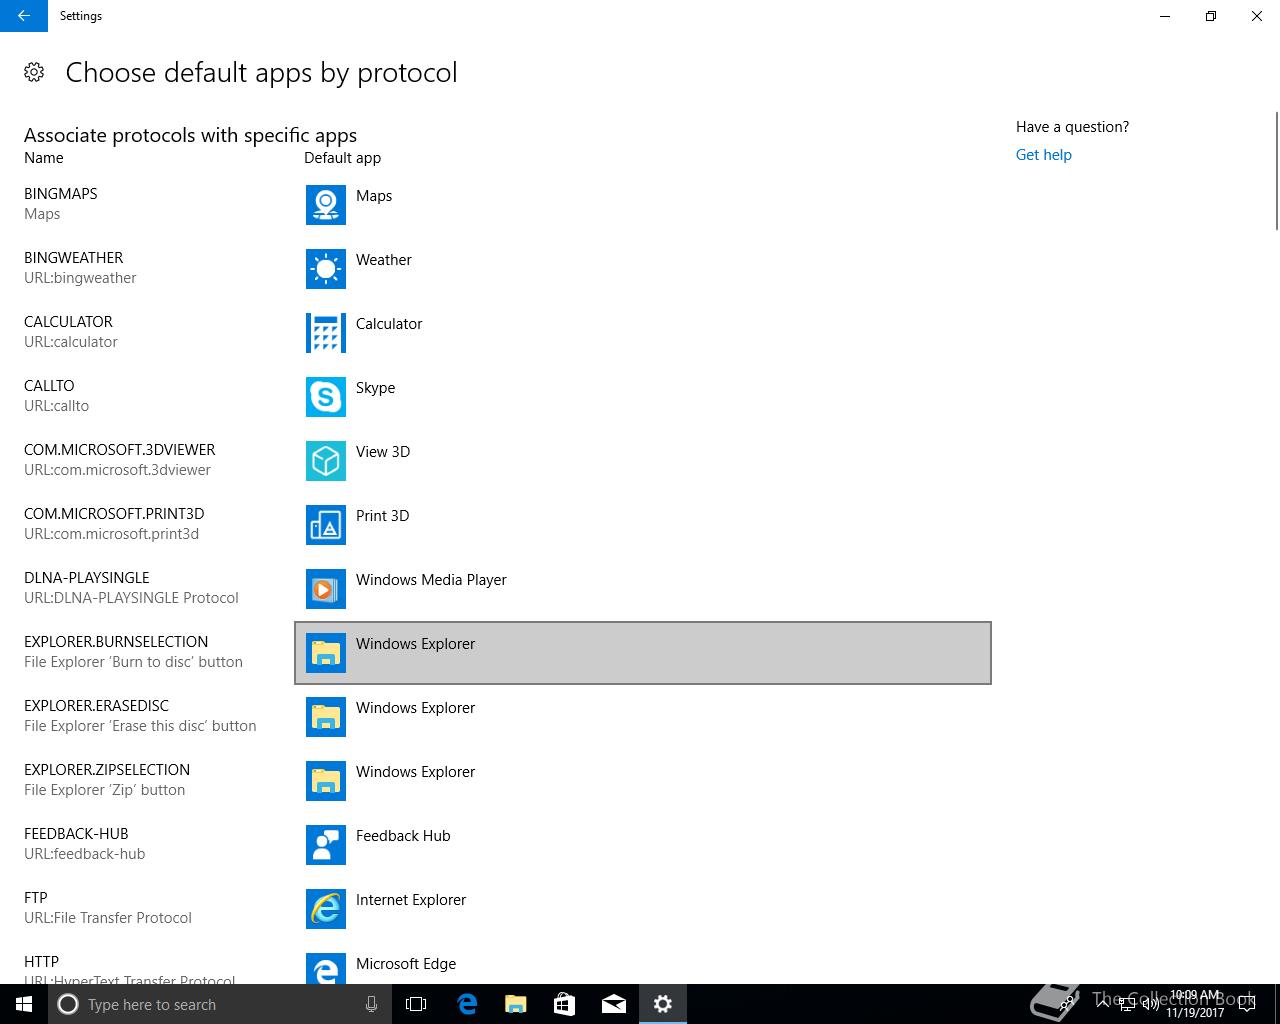
Task: Open Task View from the taskbar
Action: click(x=416, y=1004)
